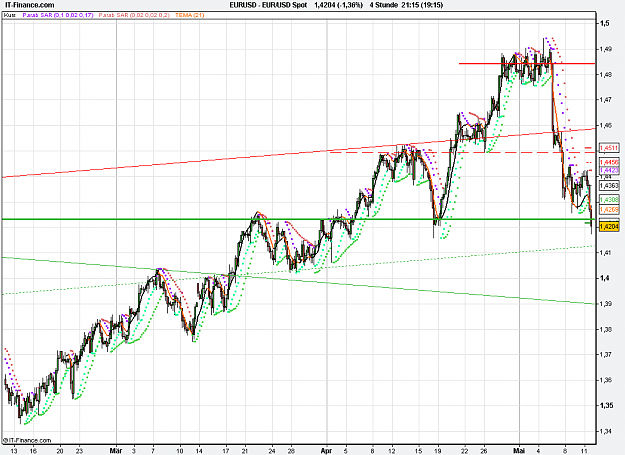Click the 1,47 price axis label
625x455 pixels.
pyautogui.click(x=606, y=100)
